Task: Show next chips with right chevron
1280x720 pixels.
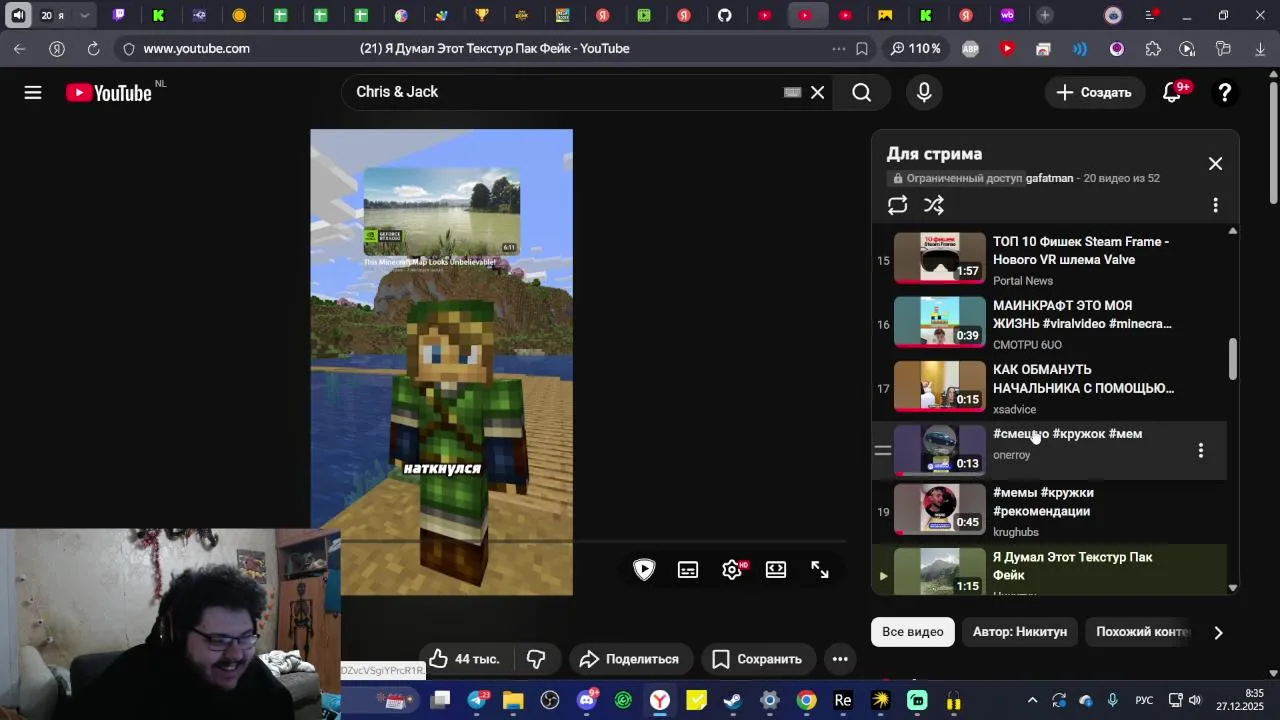Action: tap(1218, 632)
